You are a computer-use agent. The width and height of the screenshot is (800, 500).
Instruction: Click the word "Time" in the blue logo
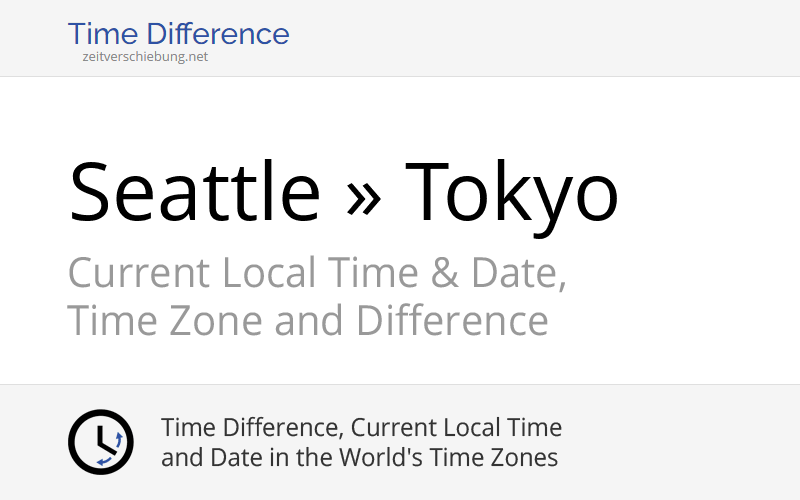click(100, 34)
